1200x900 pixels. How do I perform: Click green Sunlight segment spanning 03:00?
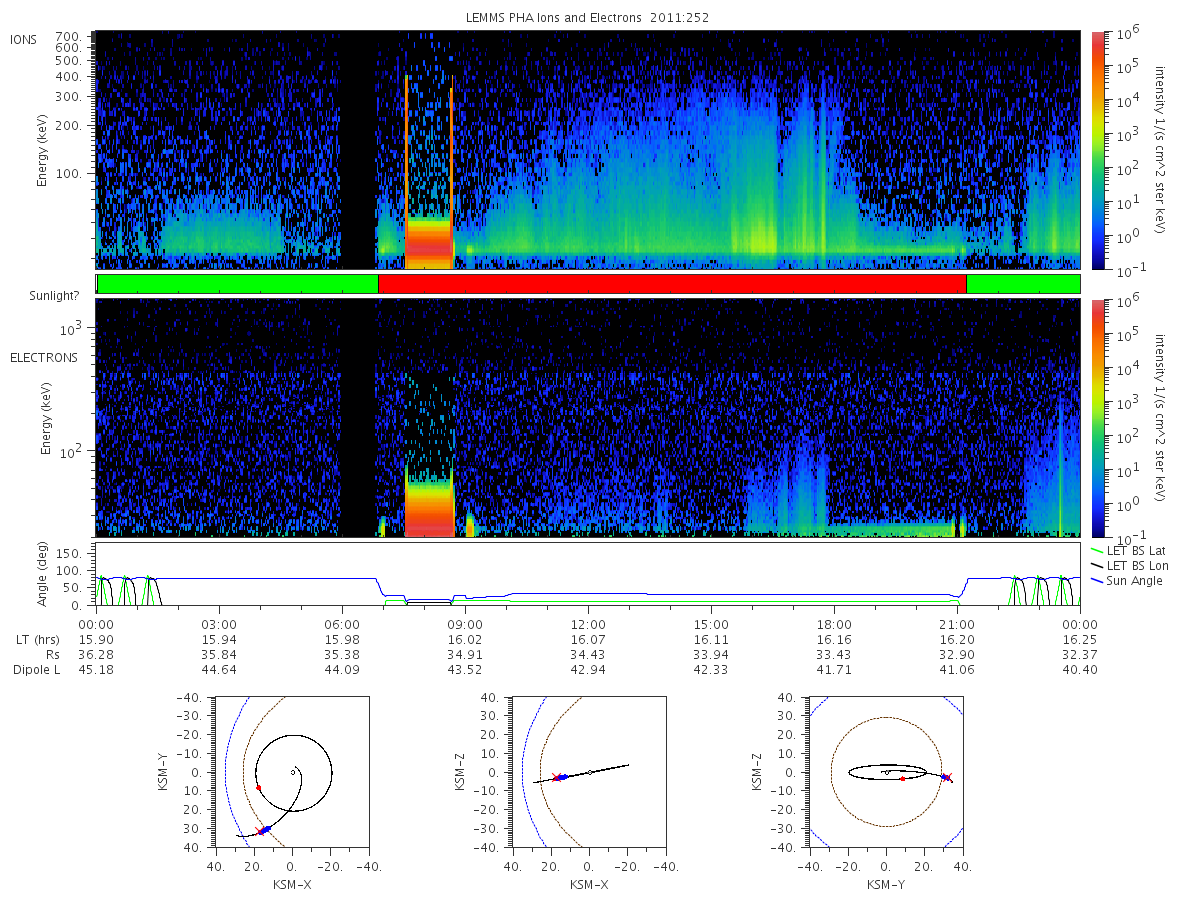coord(237,284)
